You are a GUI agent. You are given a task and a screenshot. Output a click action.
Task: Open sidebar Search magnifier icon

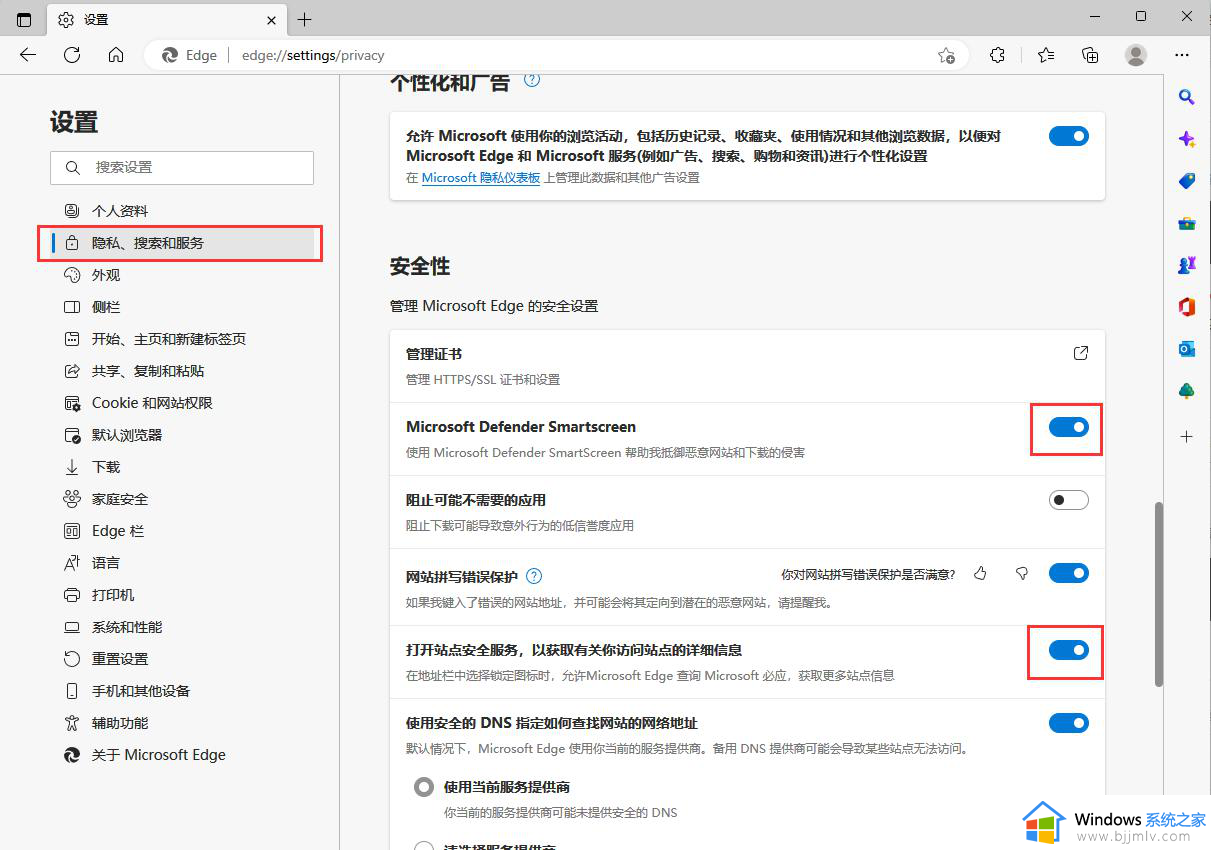1186,97
